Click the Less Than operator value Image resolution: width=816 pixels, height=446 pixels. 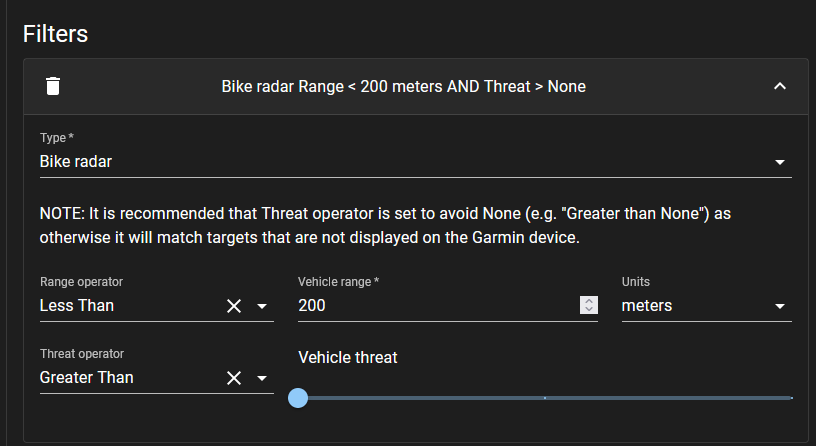[x=77, y=306]
